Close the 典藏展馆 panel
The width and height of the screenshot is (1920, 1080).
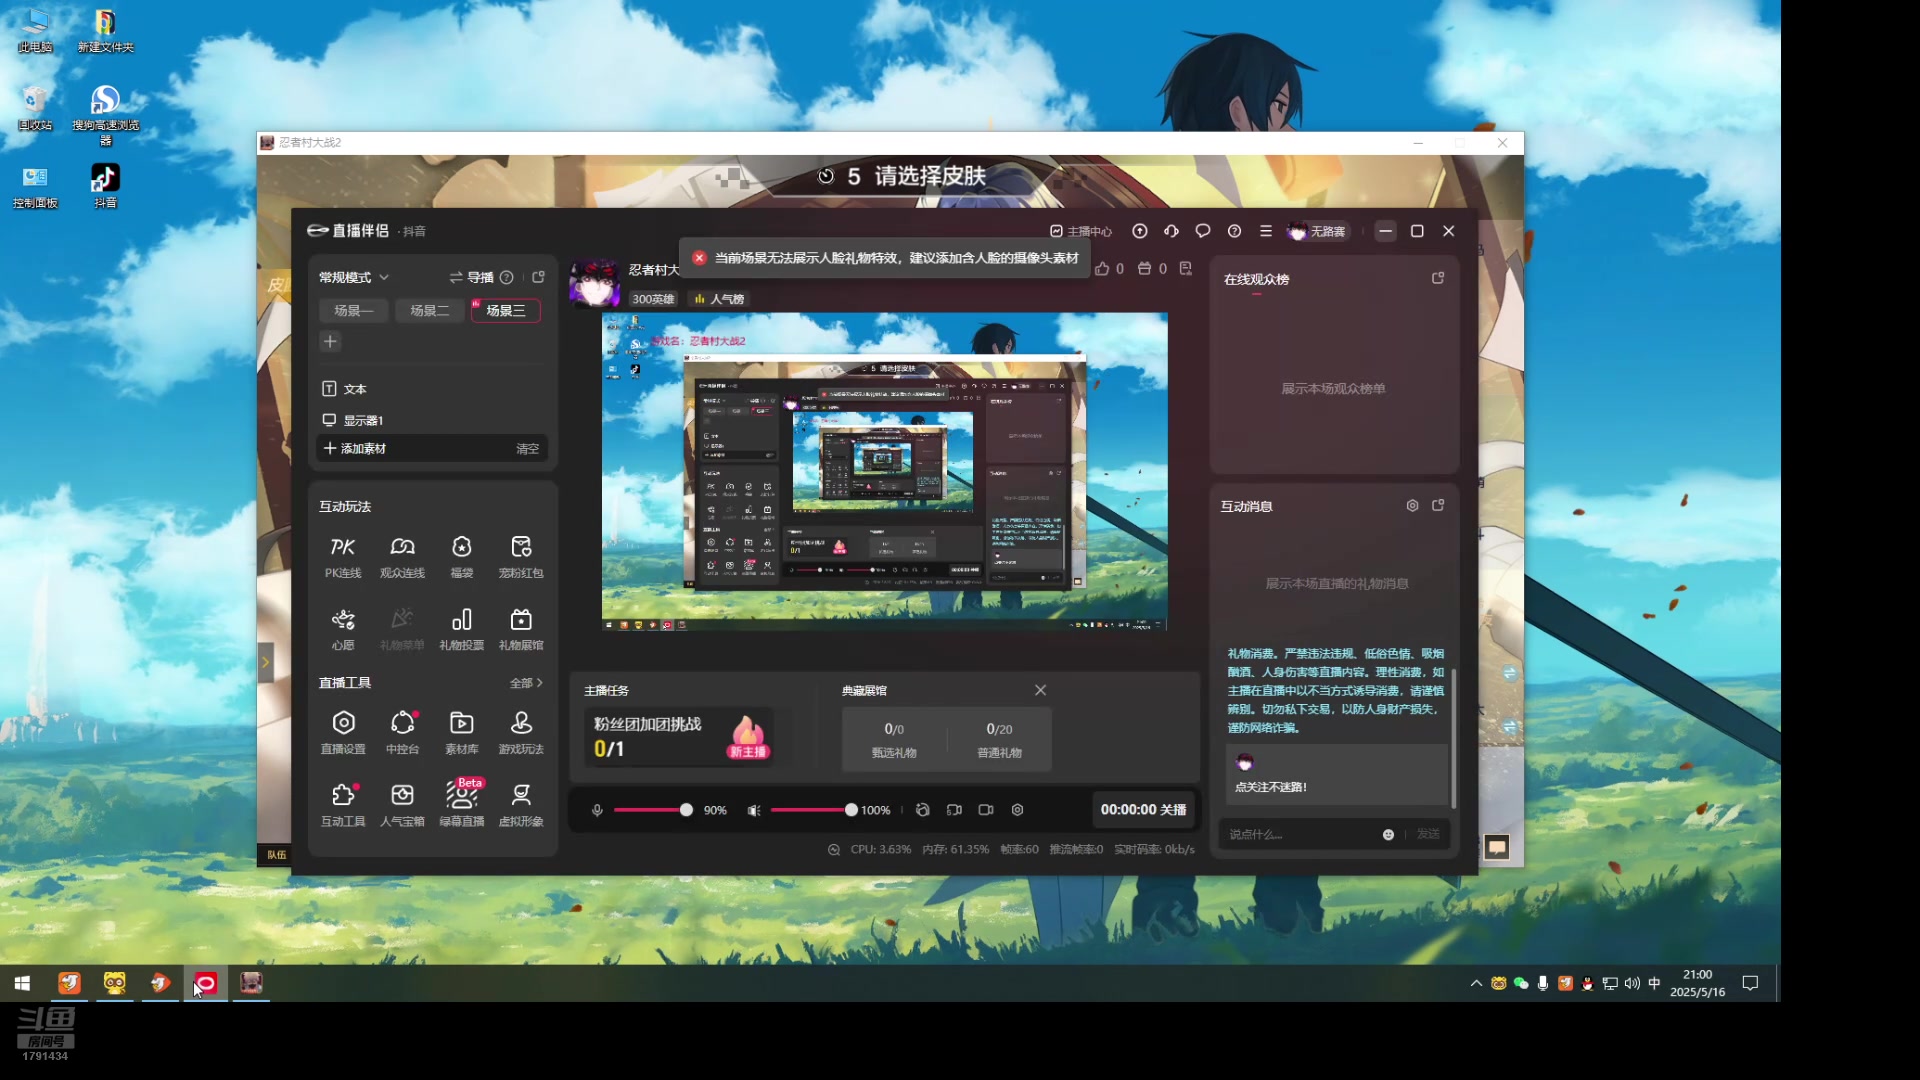tap(1040, 690)
